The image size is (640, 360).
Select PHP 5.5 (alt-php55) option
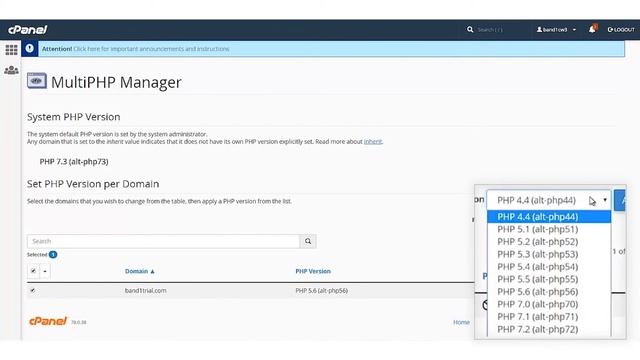(x=549, y=279)
